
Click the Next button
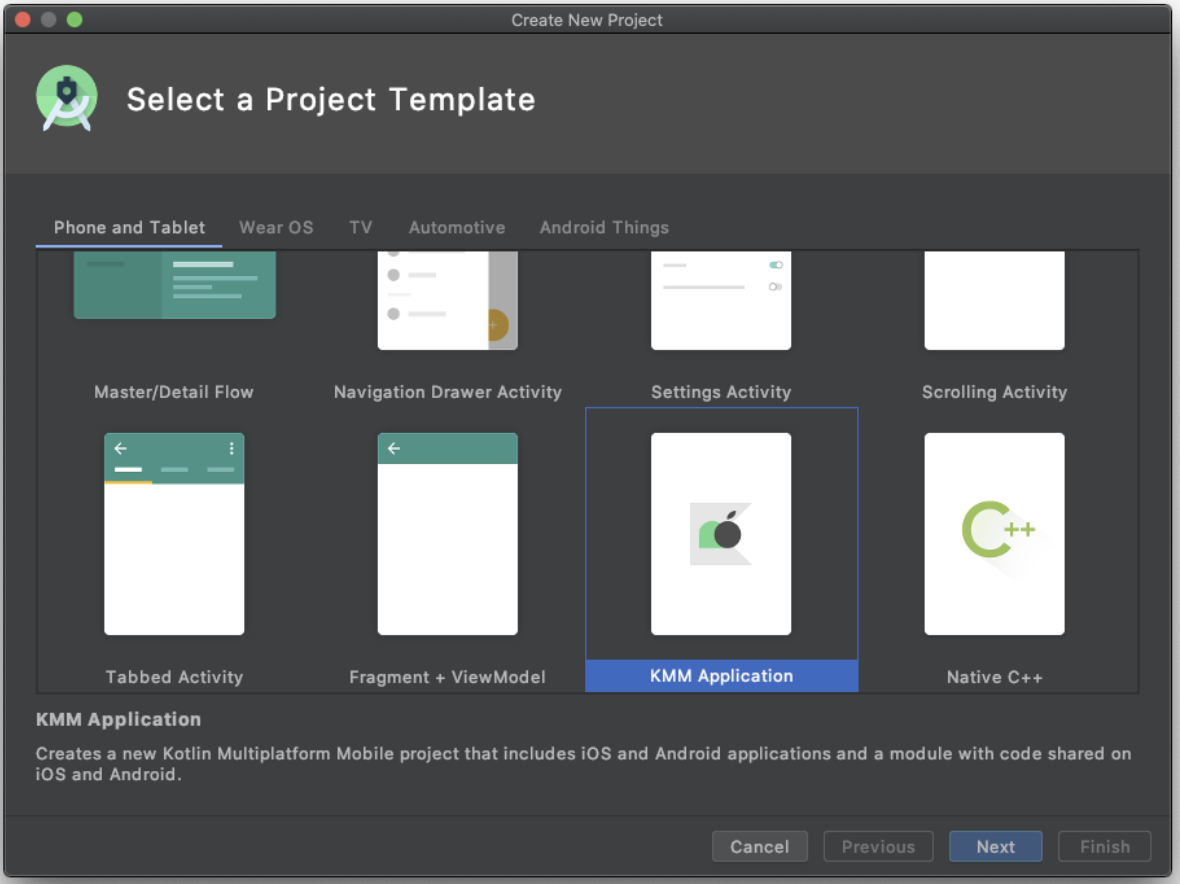click(x=996, y=846)
